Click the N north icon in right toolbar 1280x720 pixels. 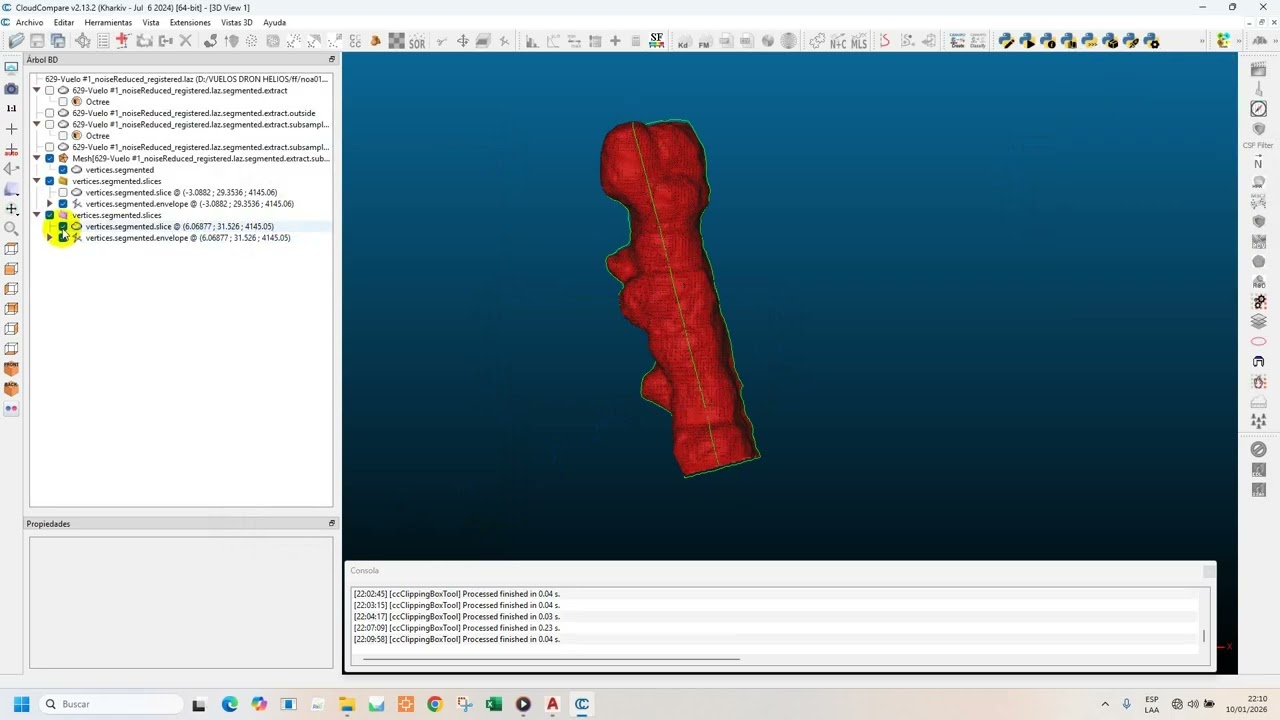[1258, 163]
